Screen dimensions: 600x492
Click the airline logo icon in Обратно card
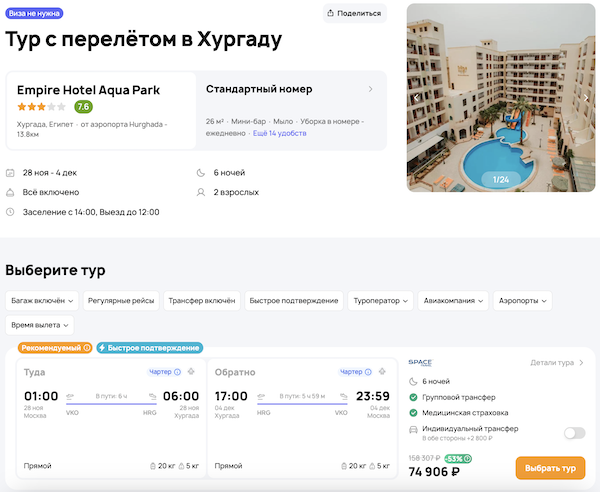click(x=381, y=372)
